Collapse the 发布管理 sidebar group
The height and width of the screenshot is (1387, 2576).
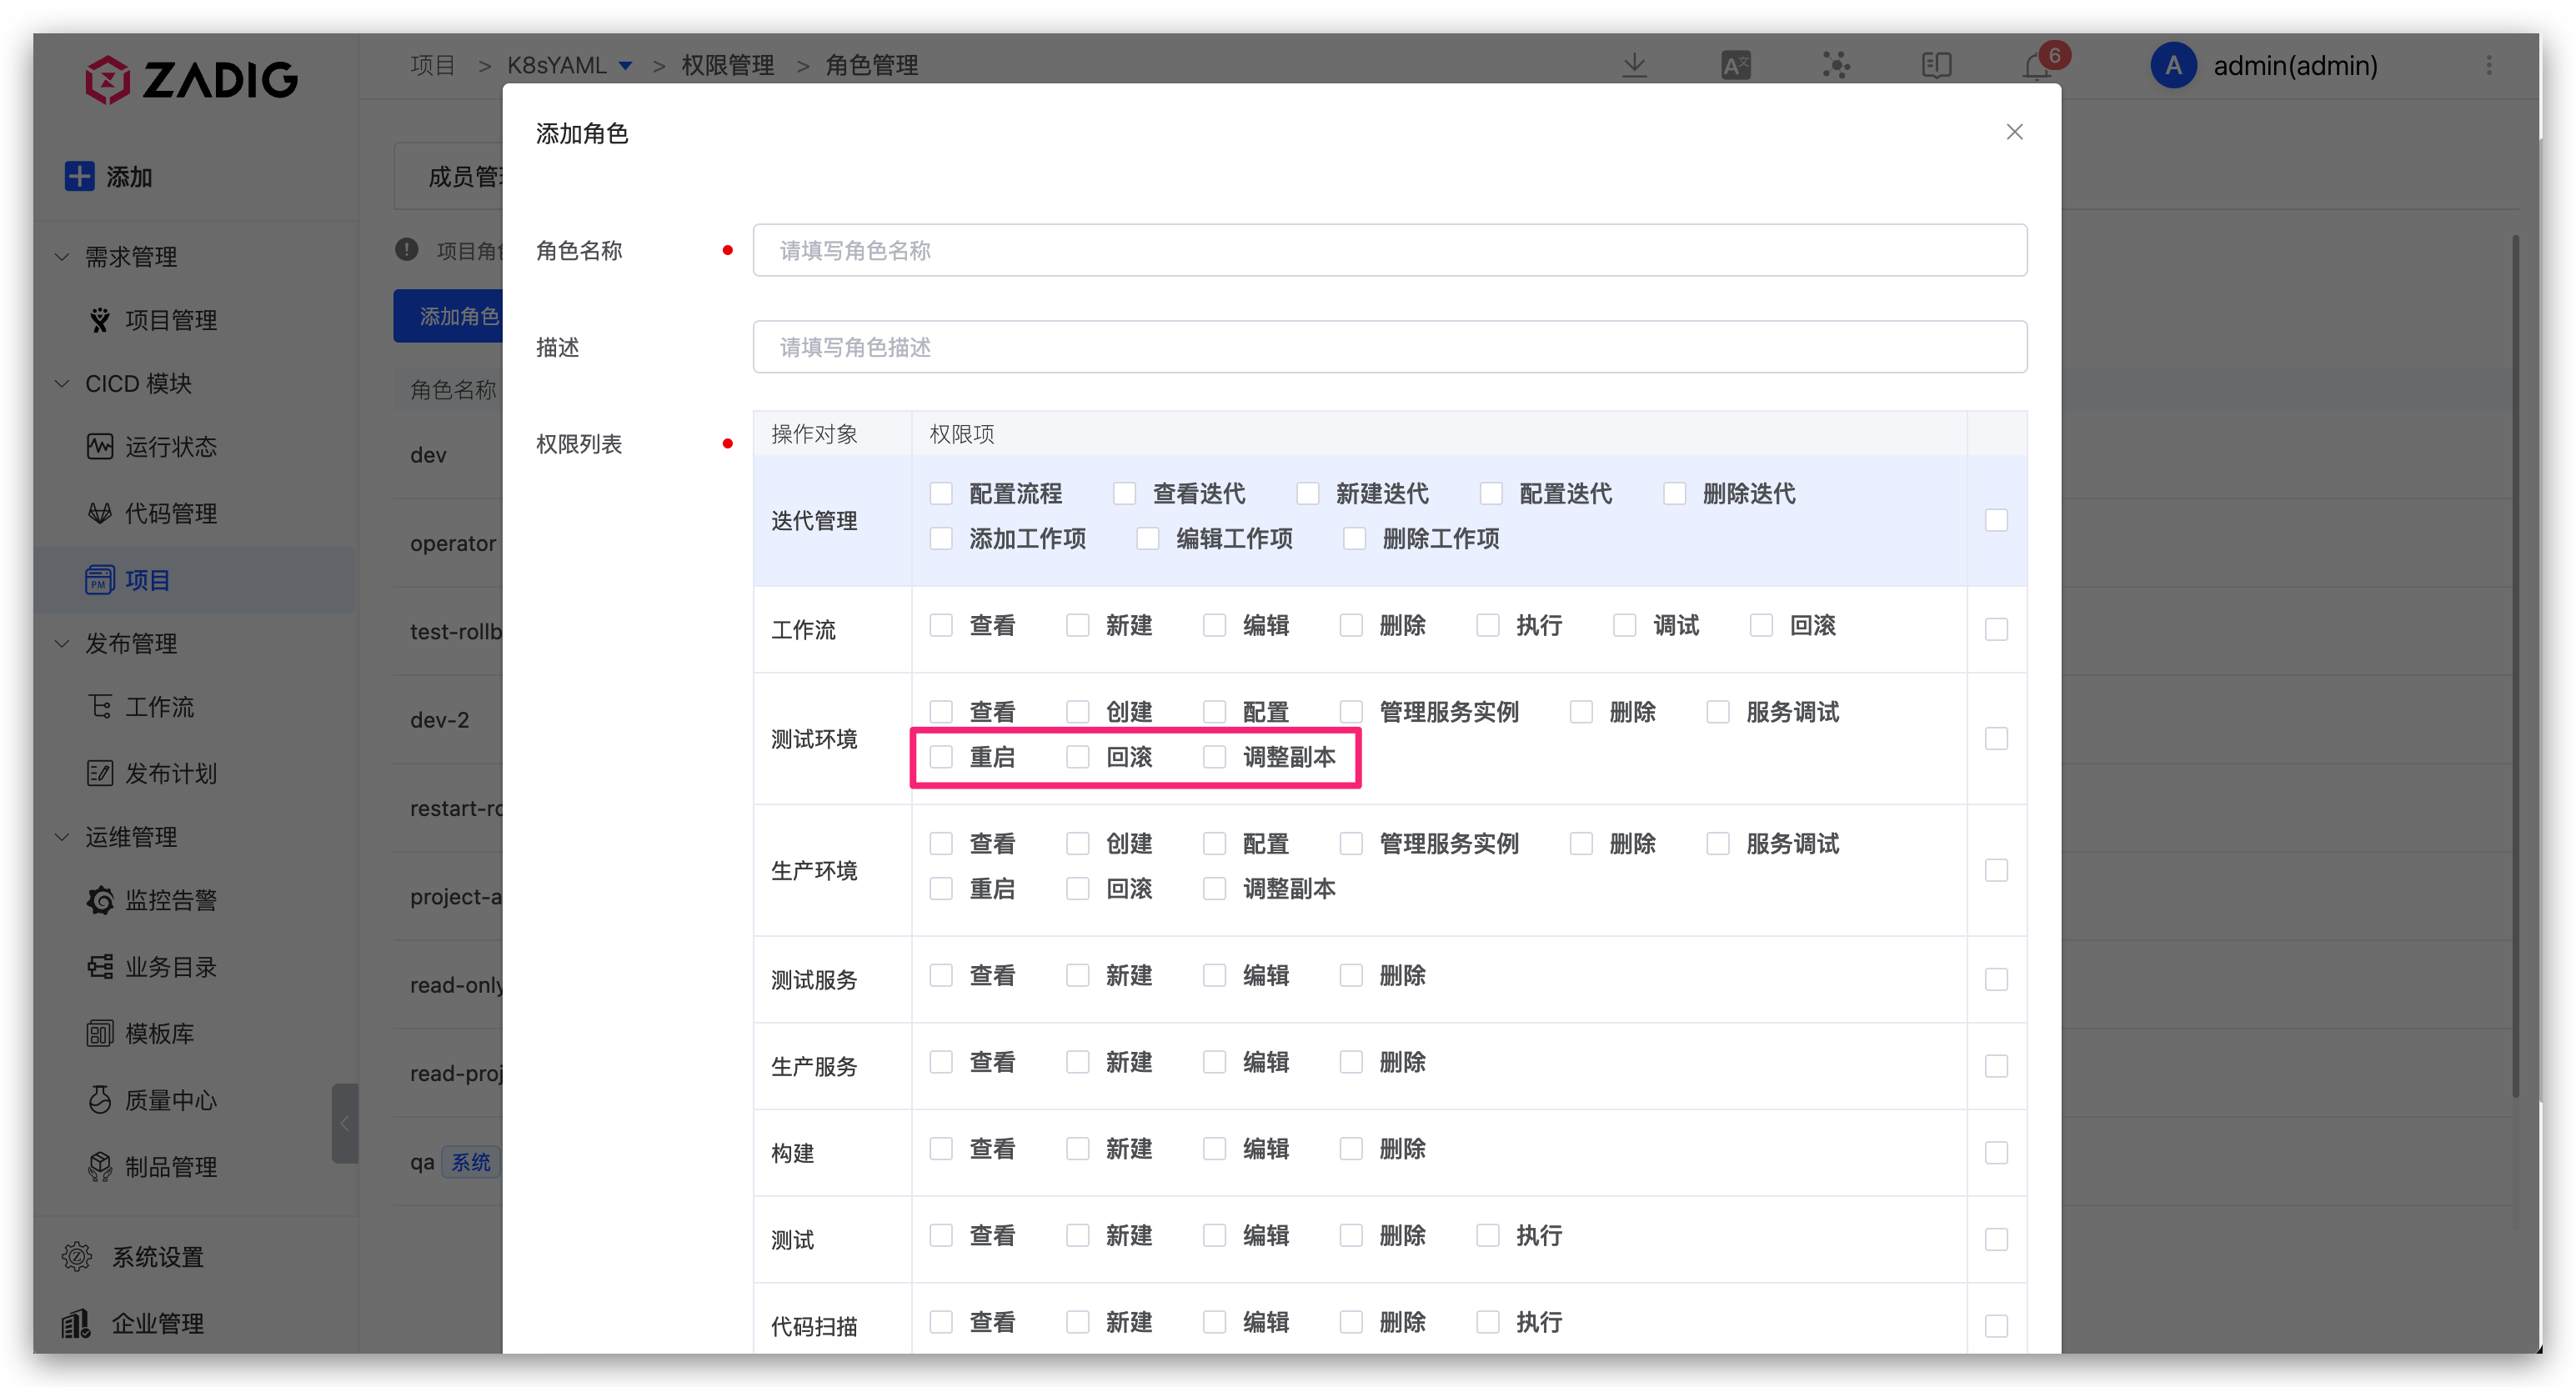62,643
